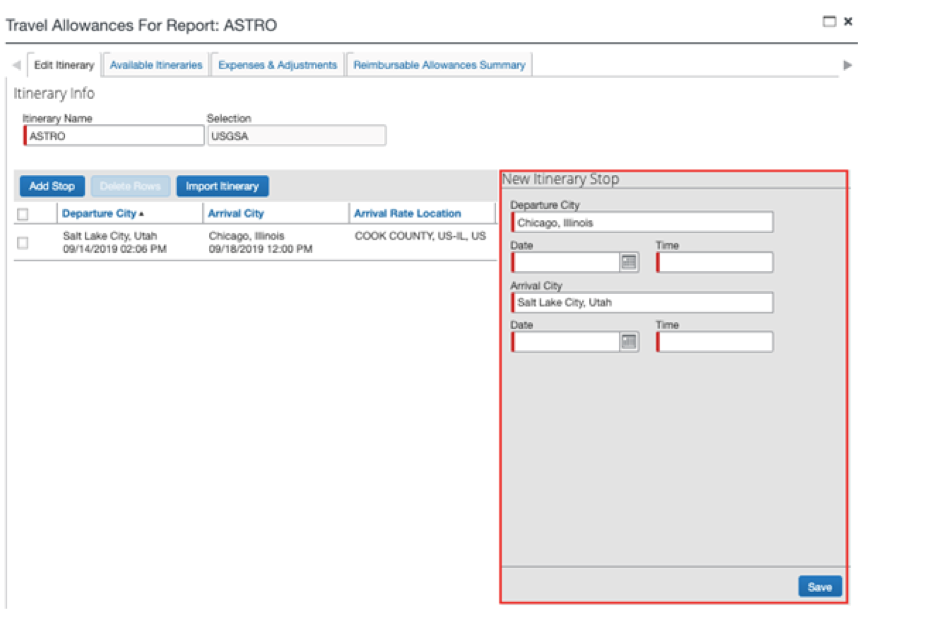
Task: Close the Travel Allowances dialog
Action: (848, 22)
